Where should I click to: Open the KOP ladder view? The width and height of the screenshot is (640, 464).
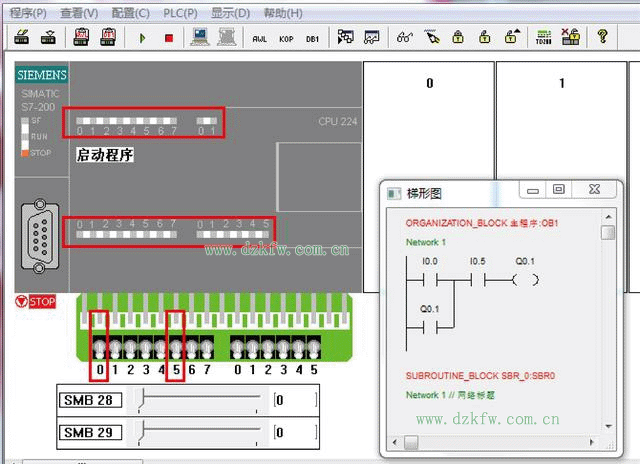286,38
